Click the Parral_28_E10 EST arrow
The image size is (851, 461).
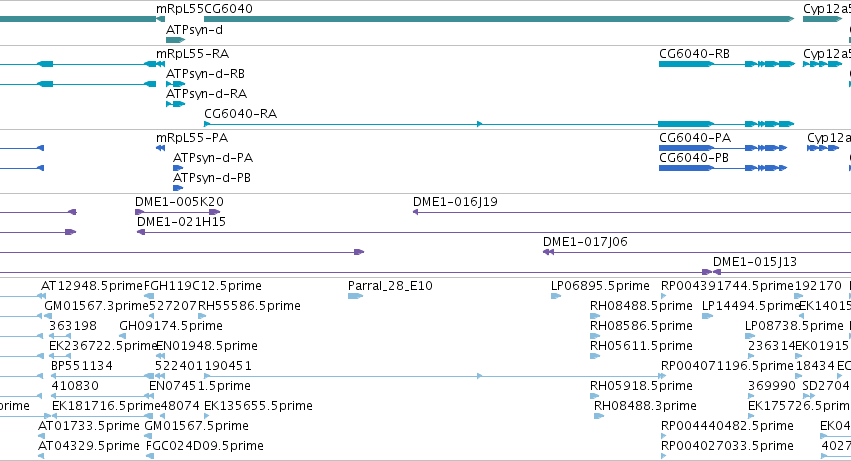355,296
